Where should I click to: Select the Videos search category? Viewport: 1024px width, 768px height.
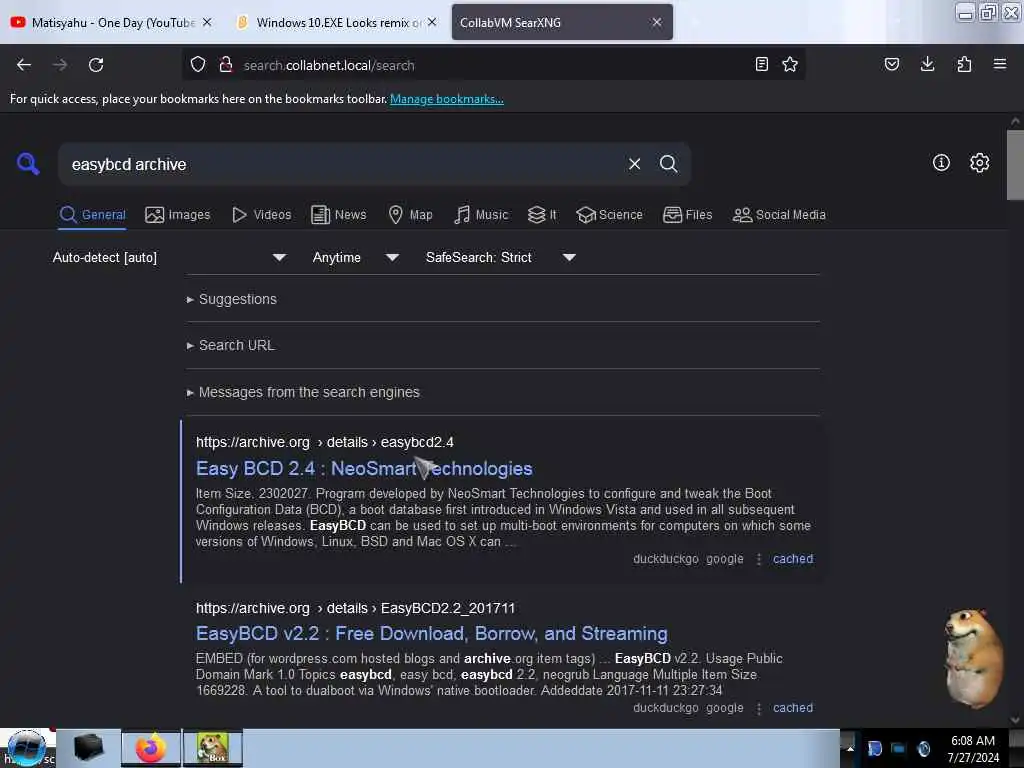(x=261, y=215)
